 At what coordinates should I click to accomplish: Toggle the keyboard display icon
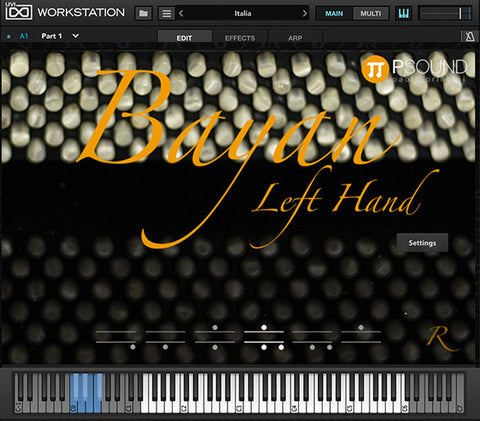pyautogui.click(x=403, y=13)
